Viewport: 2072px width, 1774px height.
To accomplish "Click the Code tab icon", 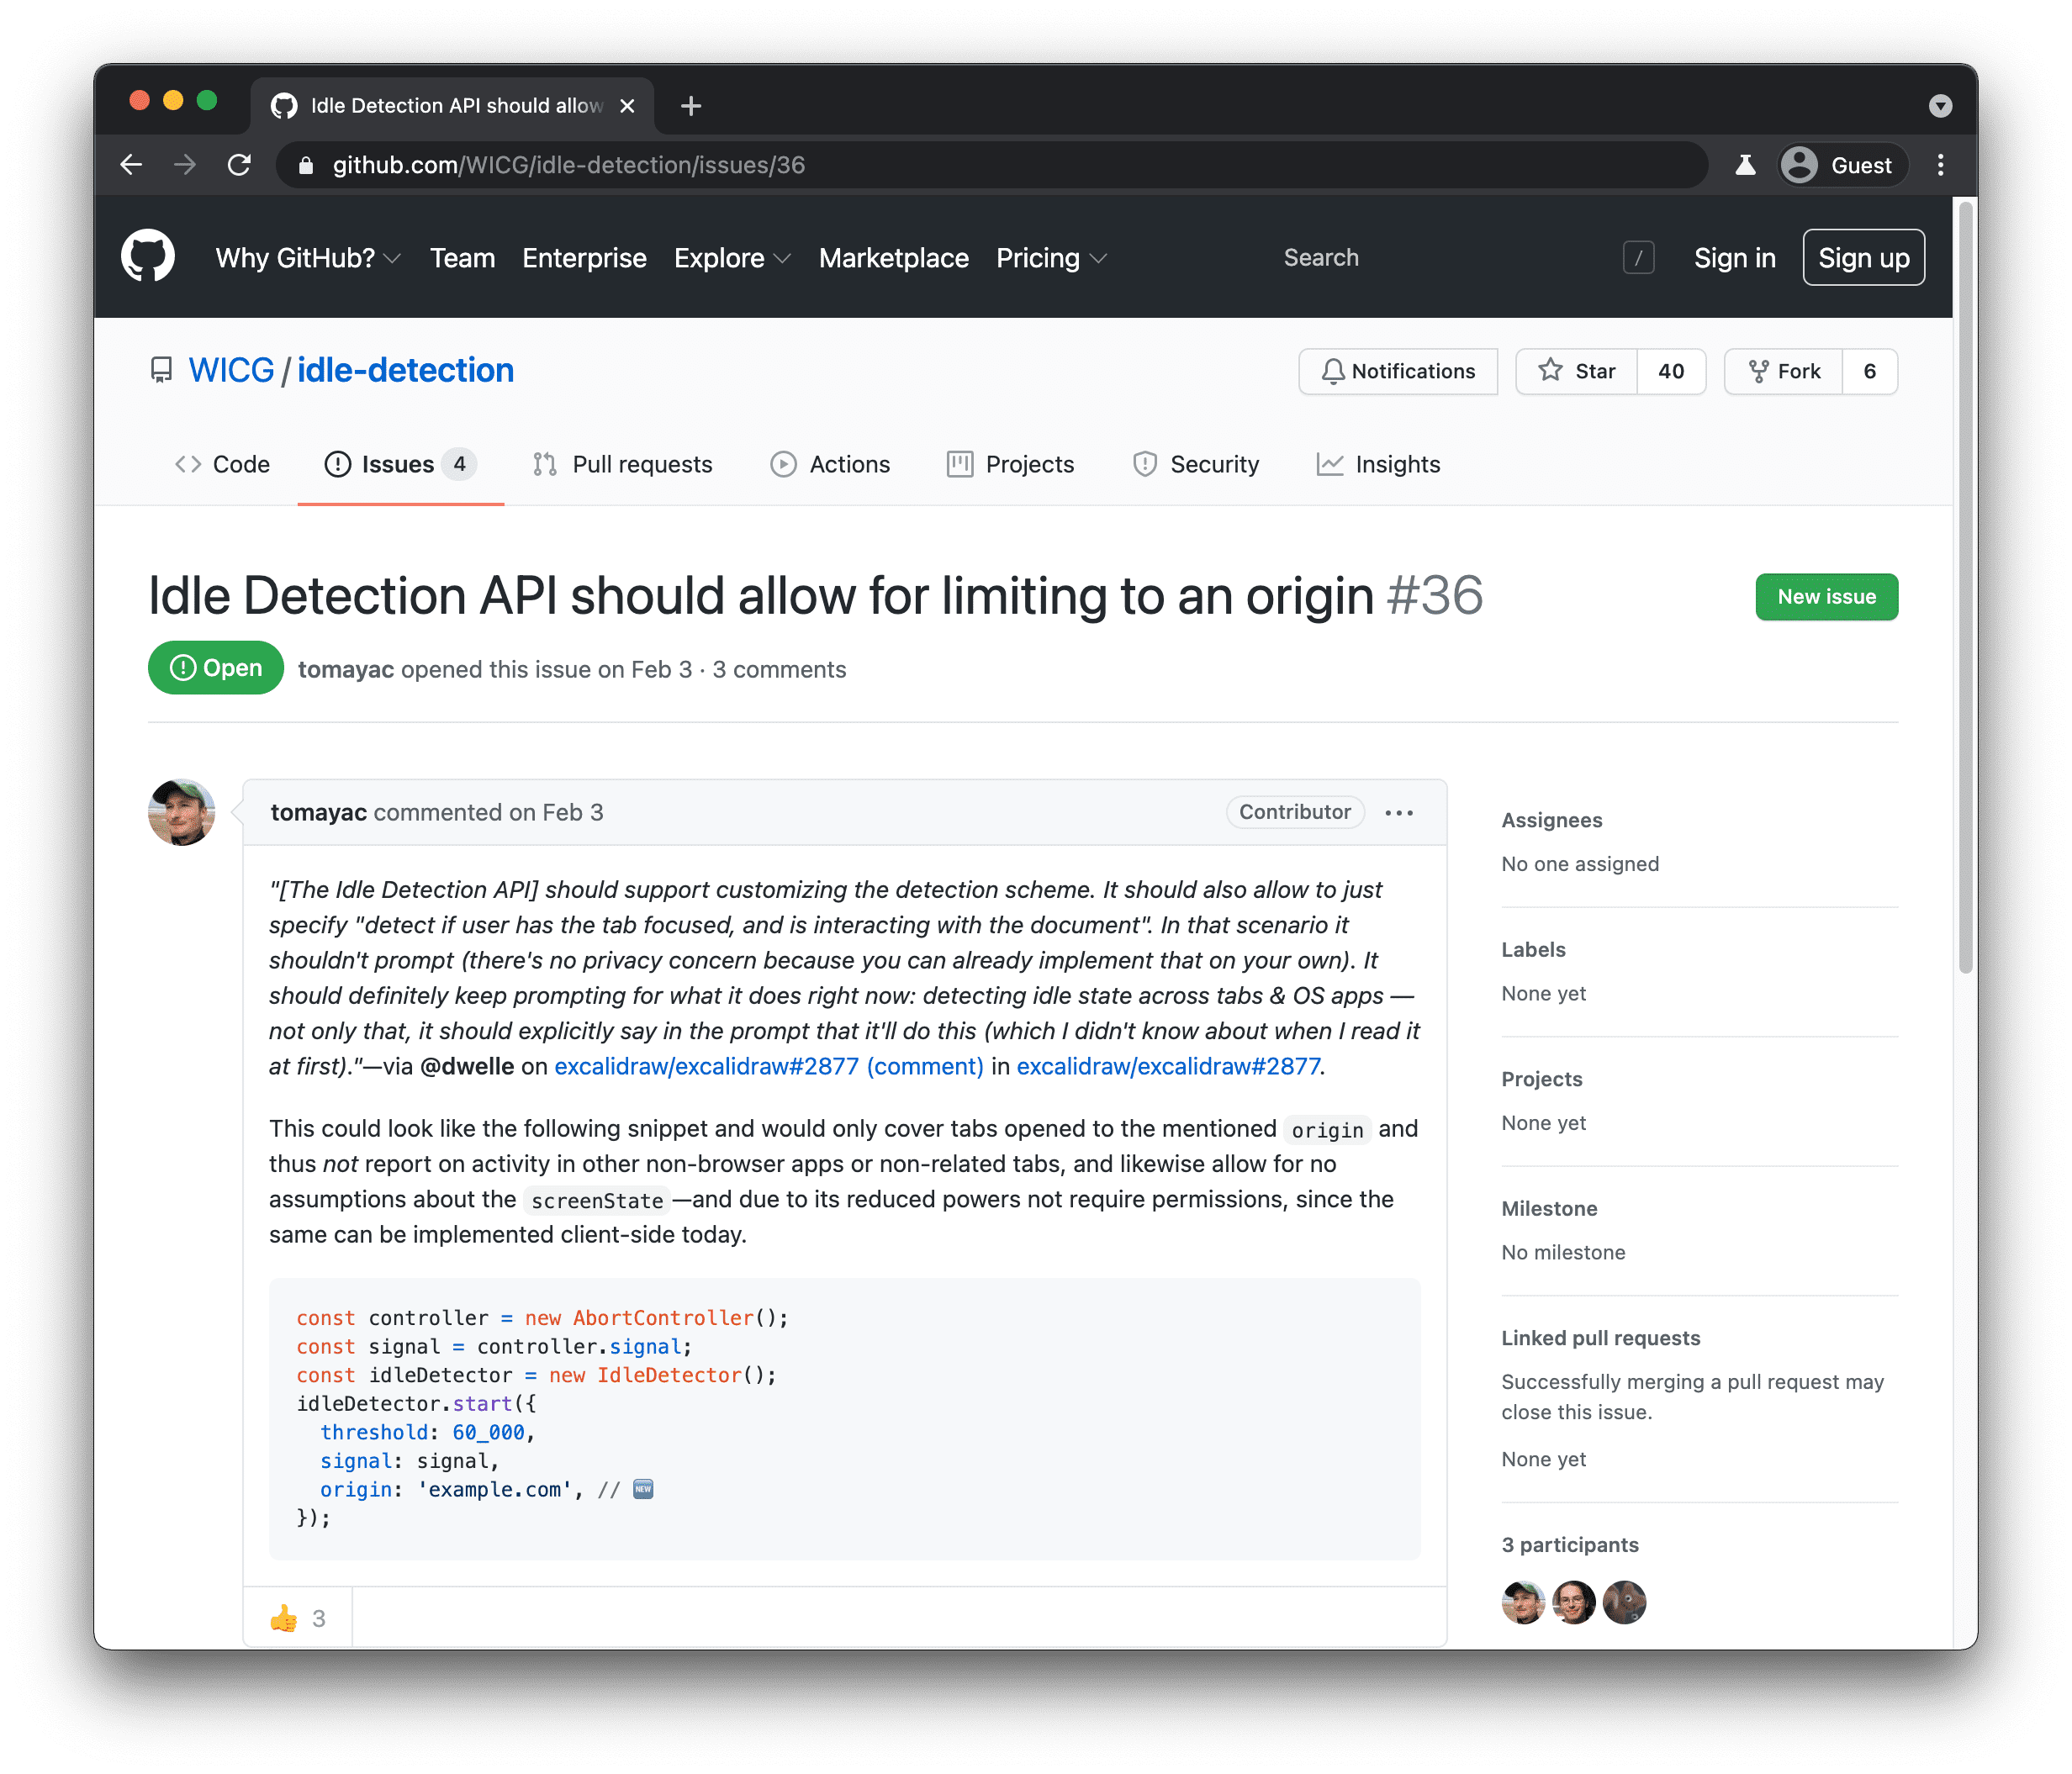I will point(188,465).
